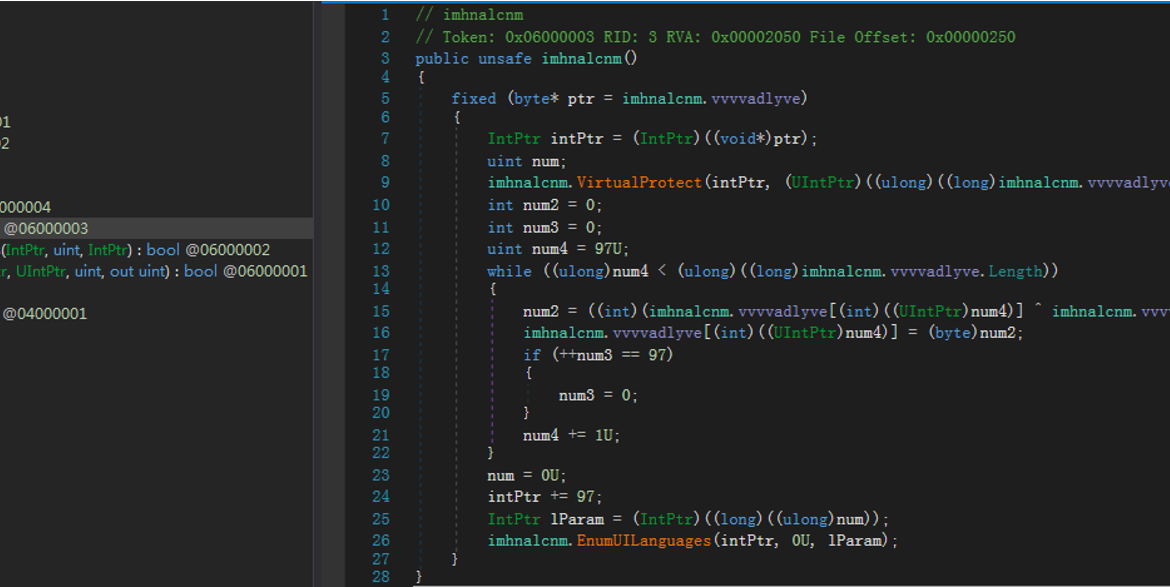This screenshot has width=1170, height=587.
Task: Click line number 1 in the gutter
Action: 385,15
